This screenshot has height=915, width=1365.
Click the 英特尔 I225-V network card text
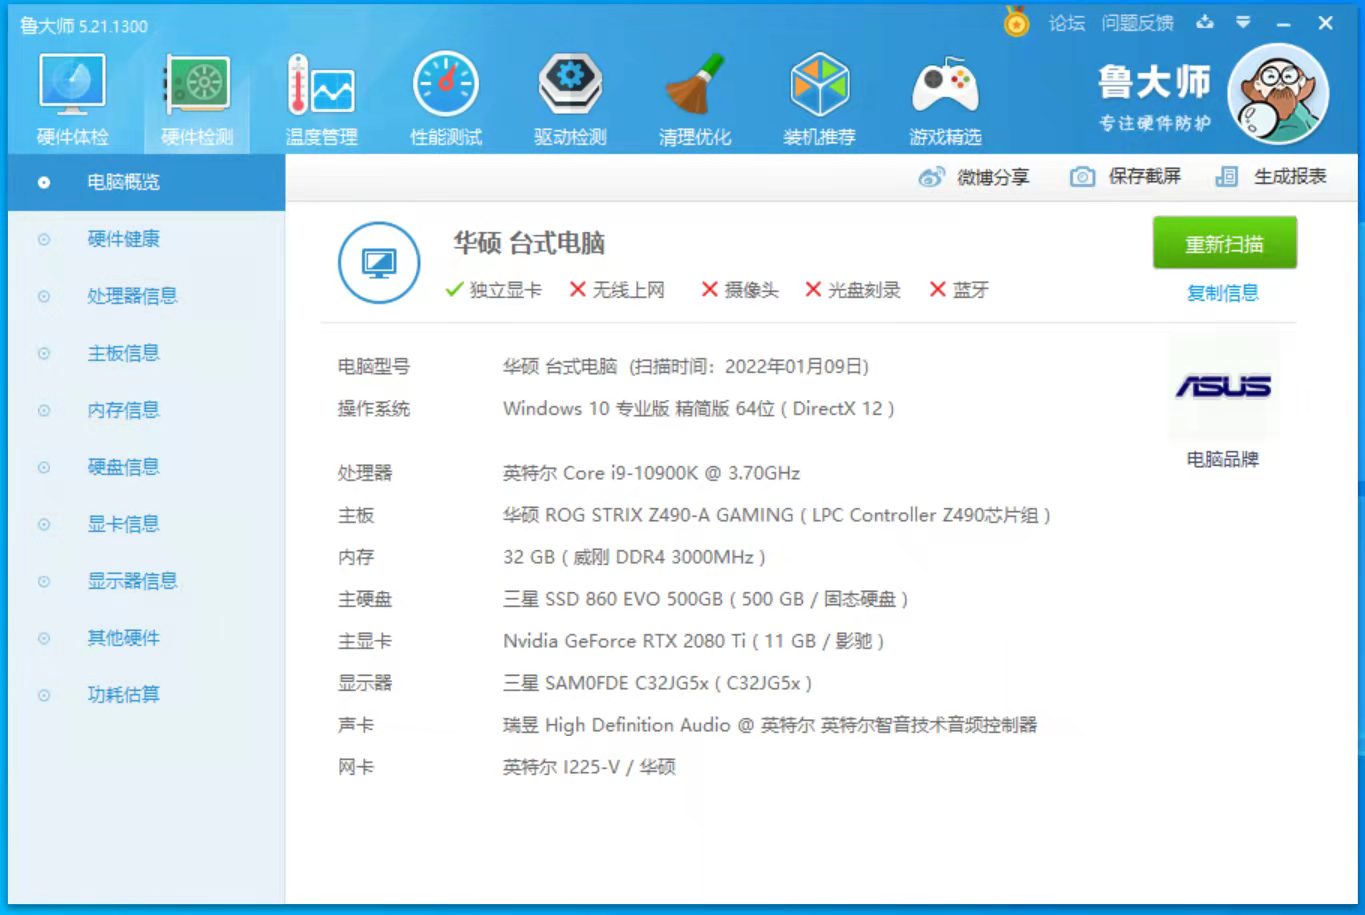click(x=589, y=767)
